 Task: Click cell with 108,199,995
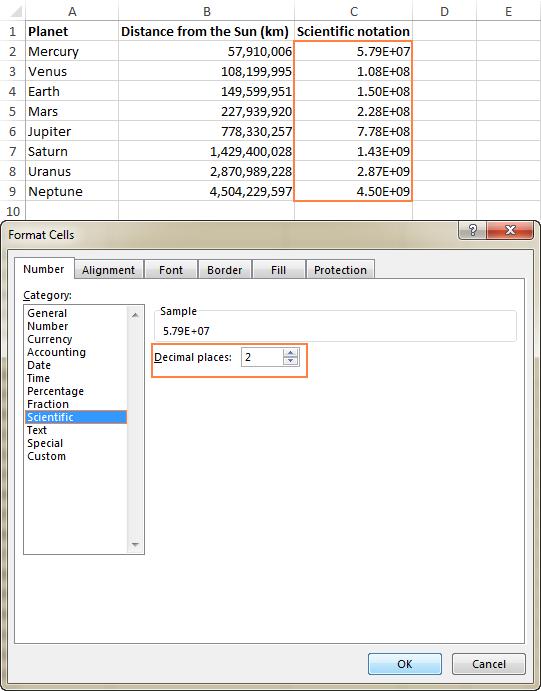[206, 71]
